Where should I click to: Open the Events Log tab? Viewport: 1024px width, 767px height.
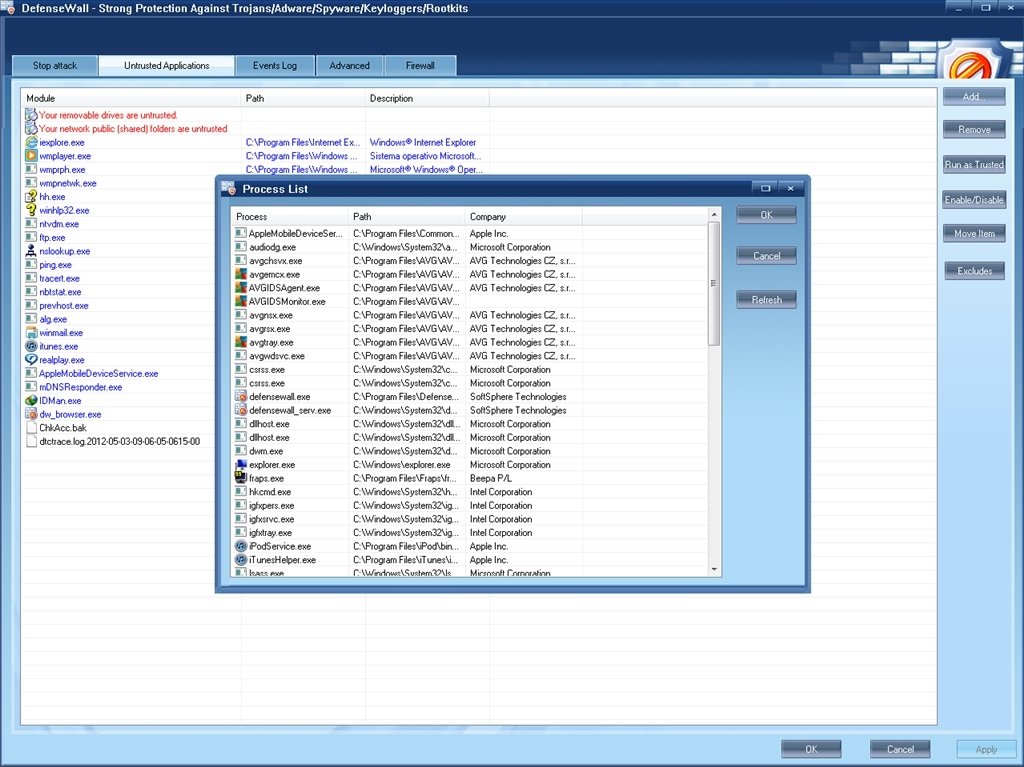coord(275,65)
